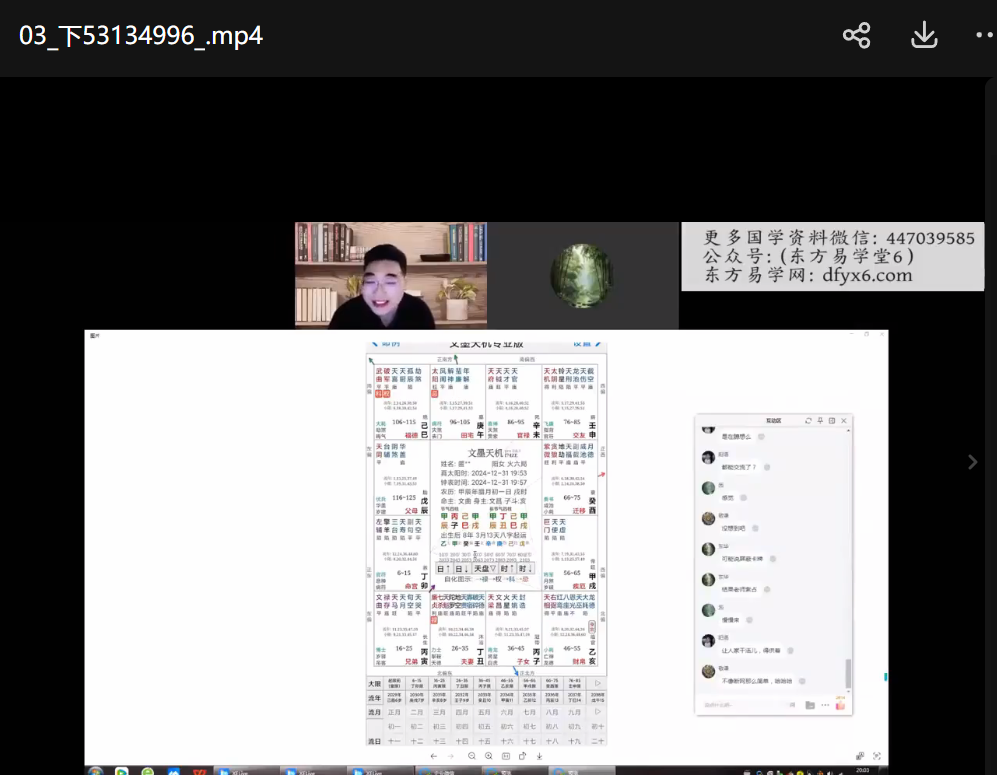Click the rotate image icon

pos(522,756)
